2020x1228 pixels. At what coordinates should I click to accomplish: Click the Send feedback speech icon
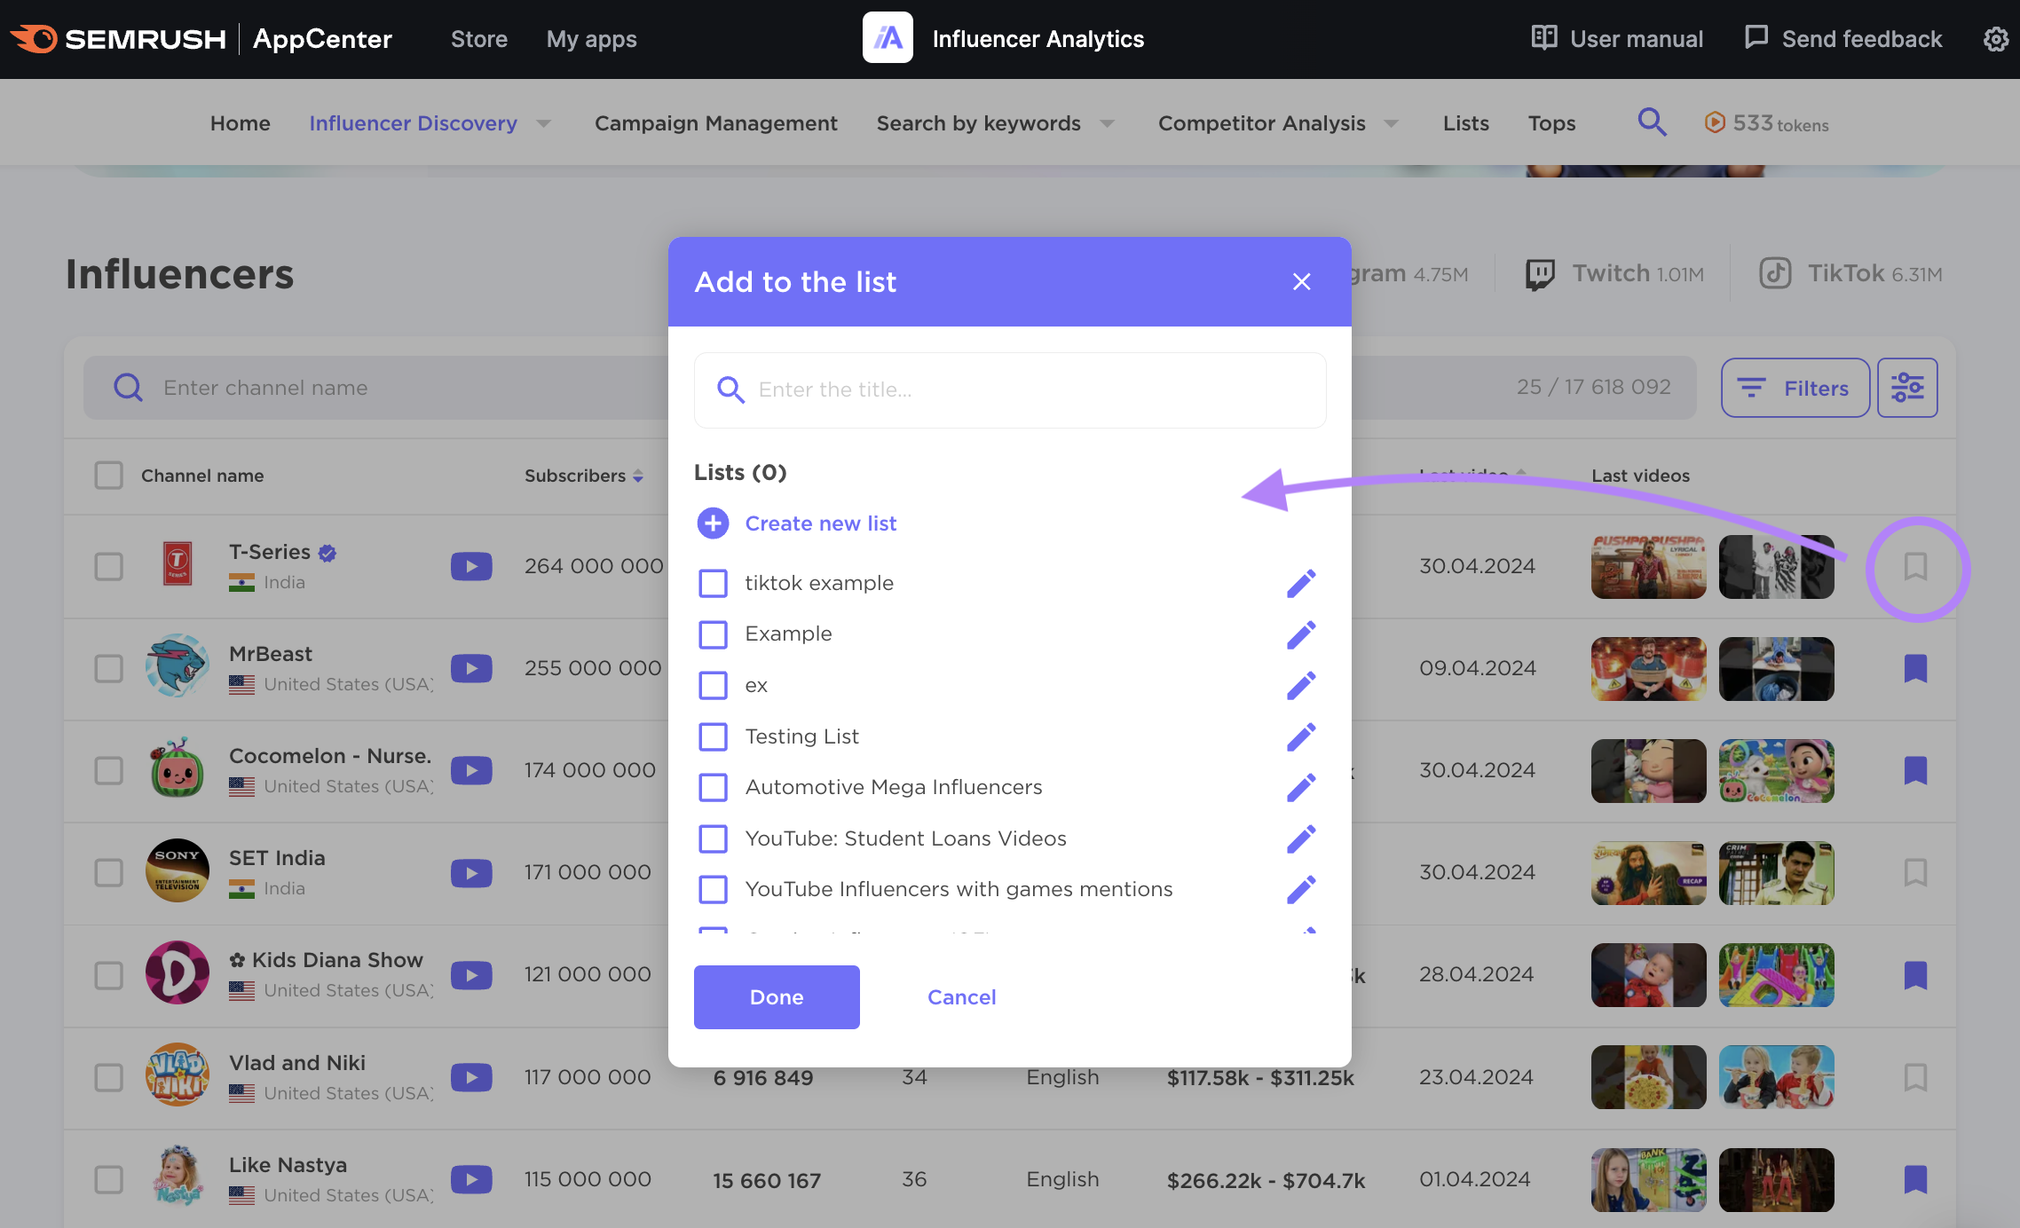coord(1756,38)
